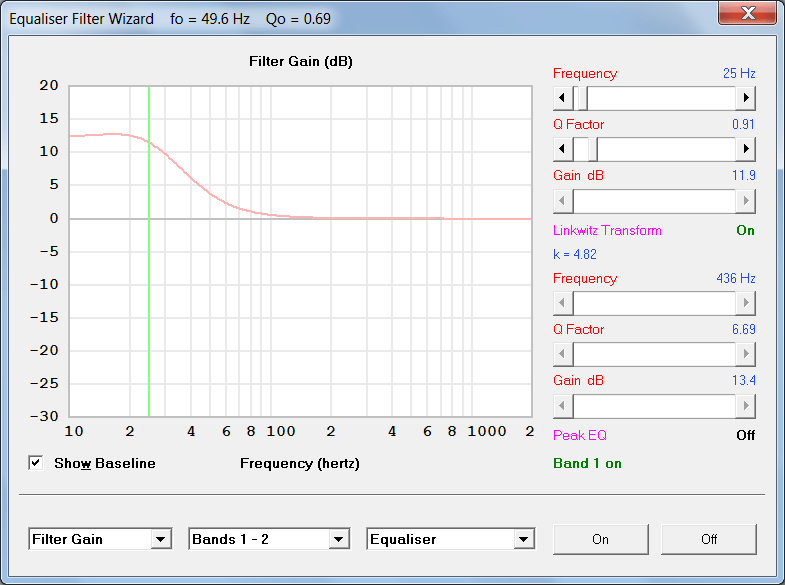
Task: Click the 6.69 Q Factor slider track
Action: 654,354
